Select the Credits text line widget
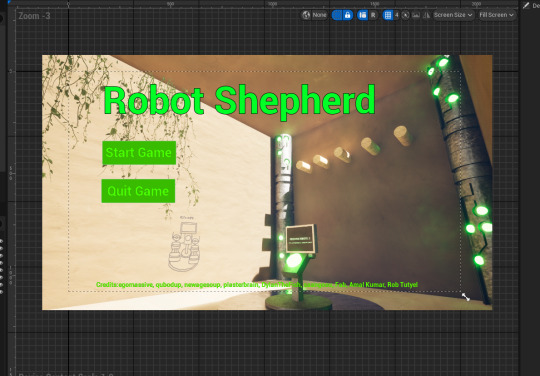Viewport: 540px width, 376px height. (x=257, y=285)
